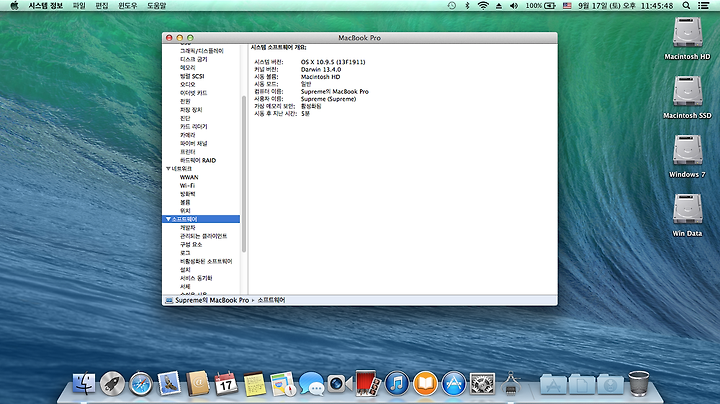Open Trash in the Dock
The image size is (720, 404).
tap(639, 383)
